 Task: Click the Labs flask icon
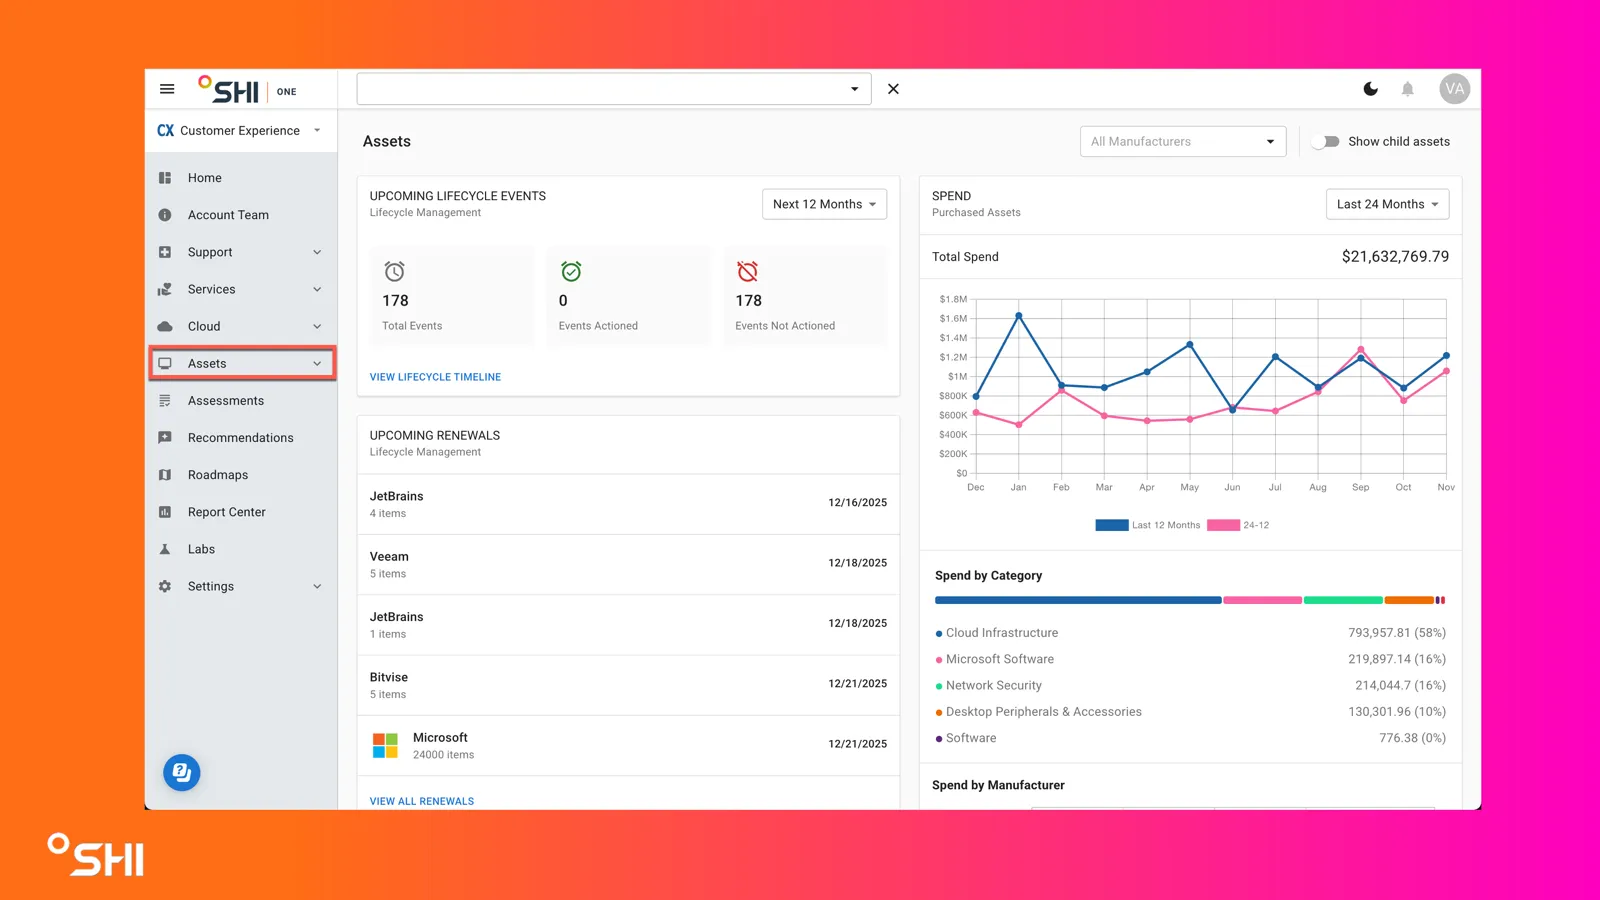pos(165,549)
